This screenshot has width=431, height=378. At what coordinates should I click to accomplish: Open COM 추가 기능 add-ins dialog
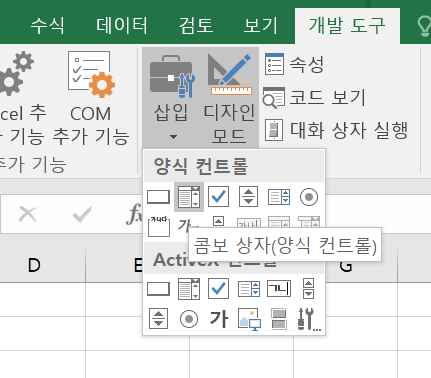[91, 98]
